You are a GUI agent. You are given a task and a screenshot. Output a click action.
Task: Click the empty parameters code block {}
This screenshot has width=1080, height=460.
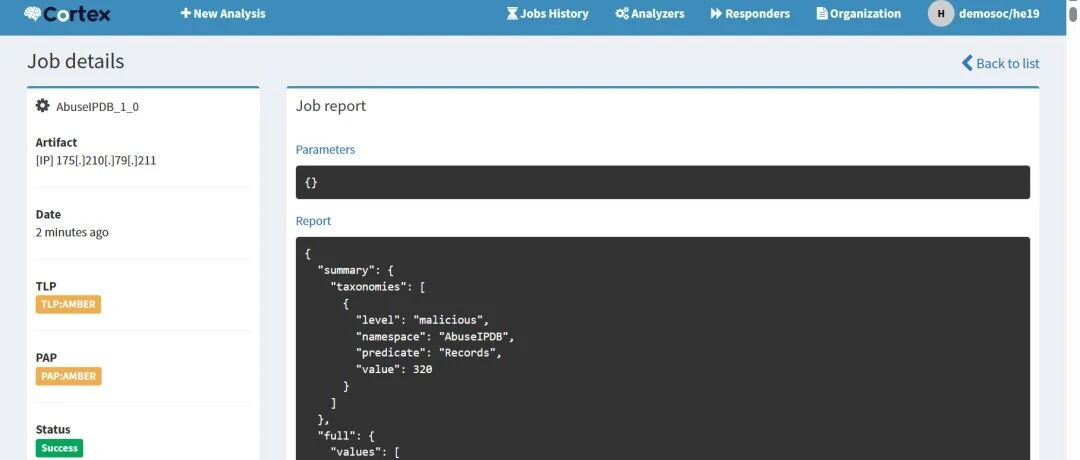point(663,182)
